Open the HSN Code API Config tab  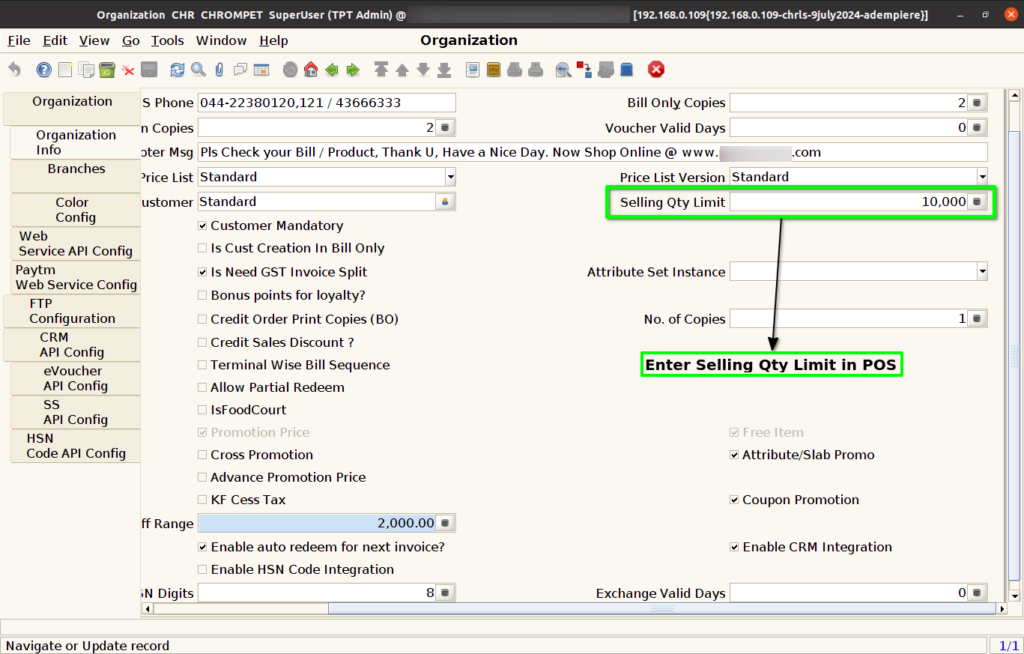pos(76,446)
